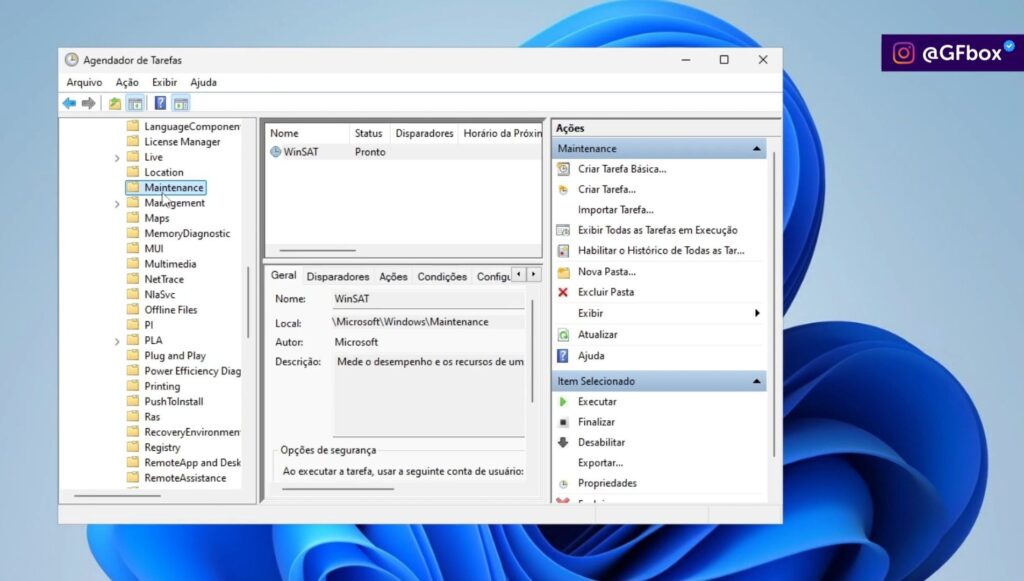Choose Criar Tarefa... in the actions pane
The width and height of the screenshot is (1024, 581).
click(x=607, y=189)
